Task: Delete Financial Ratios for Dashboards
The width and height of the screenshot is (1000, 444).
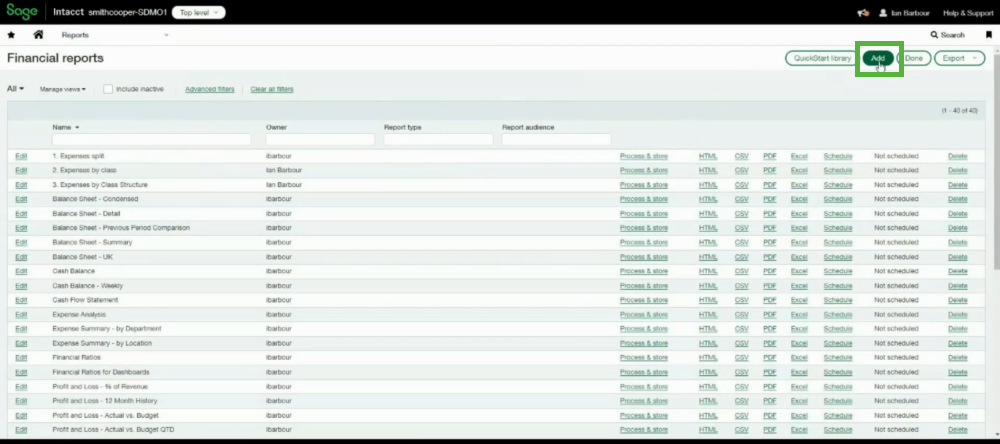Action: click(x=957, y=372)
